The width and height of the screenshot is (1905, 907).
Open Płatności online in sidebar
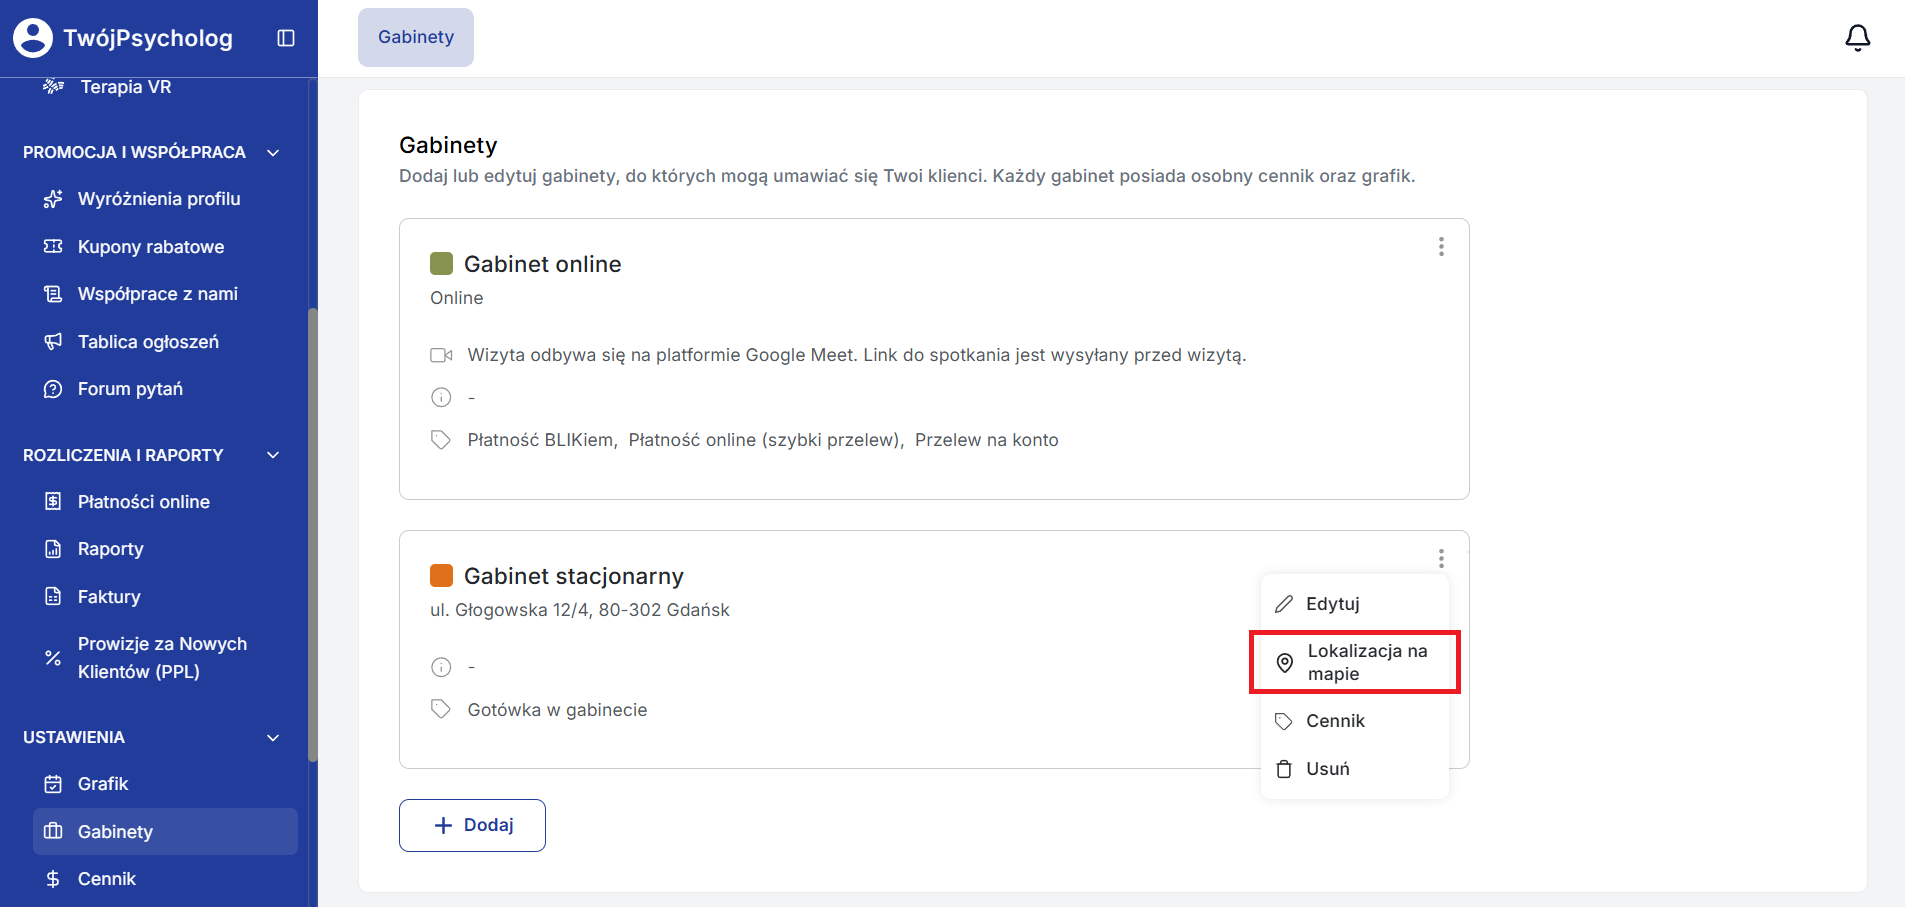coord(143,502)
